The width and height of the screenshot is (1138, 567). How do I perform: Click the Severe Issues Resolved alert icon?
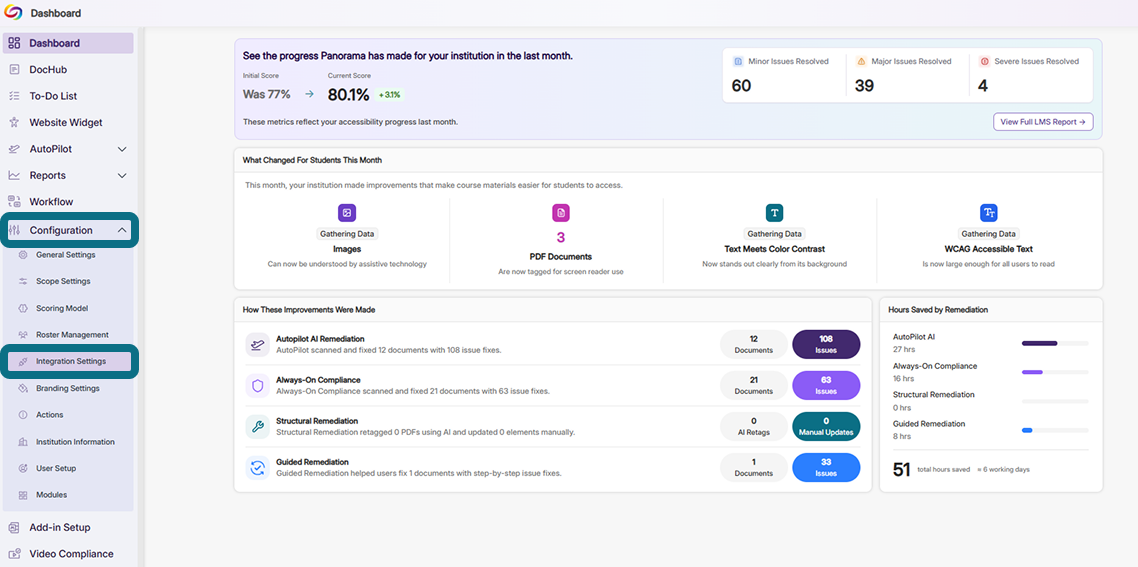[x=984, y=62]
